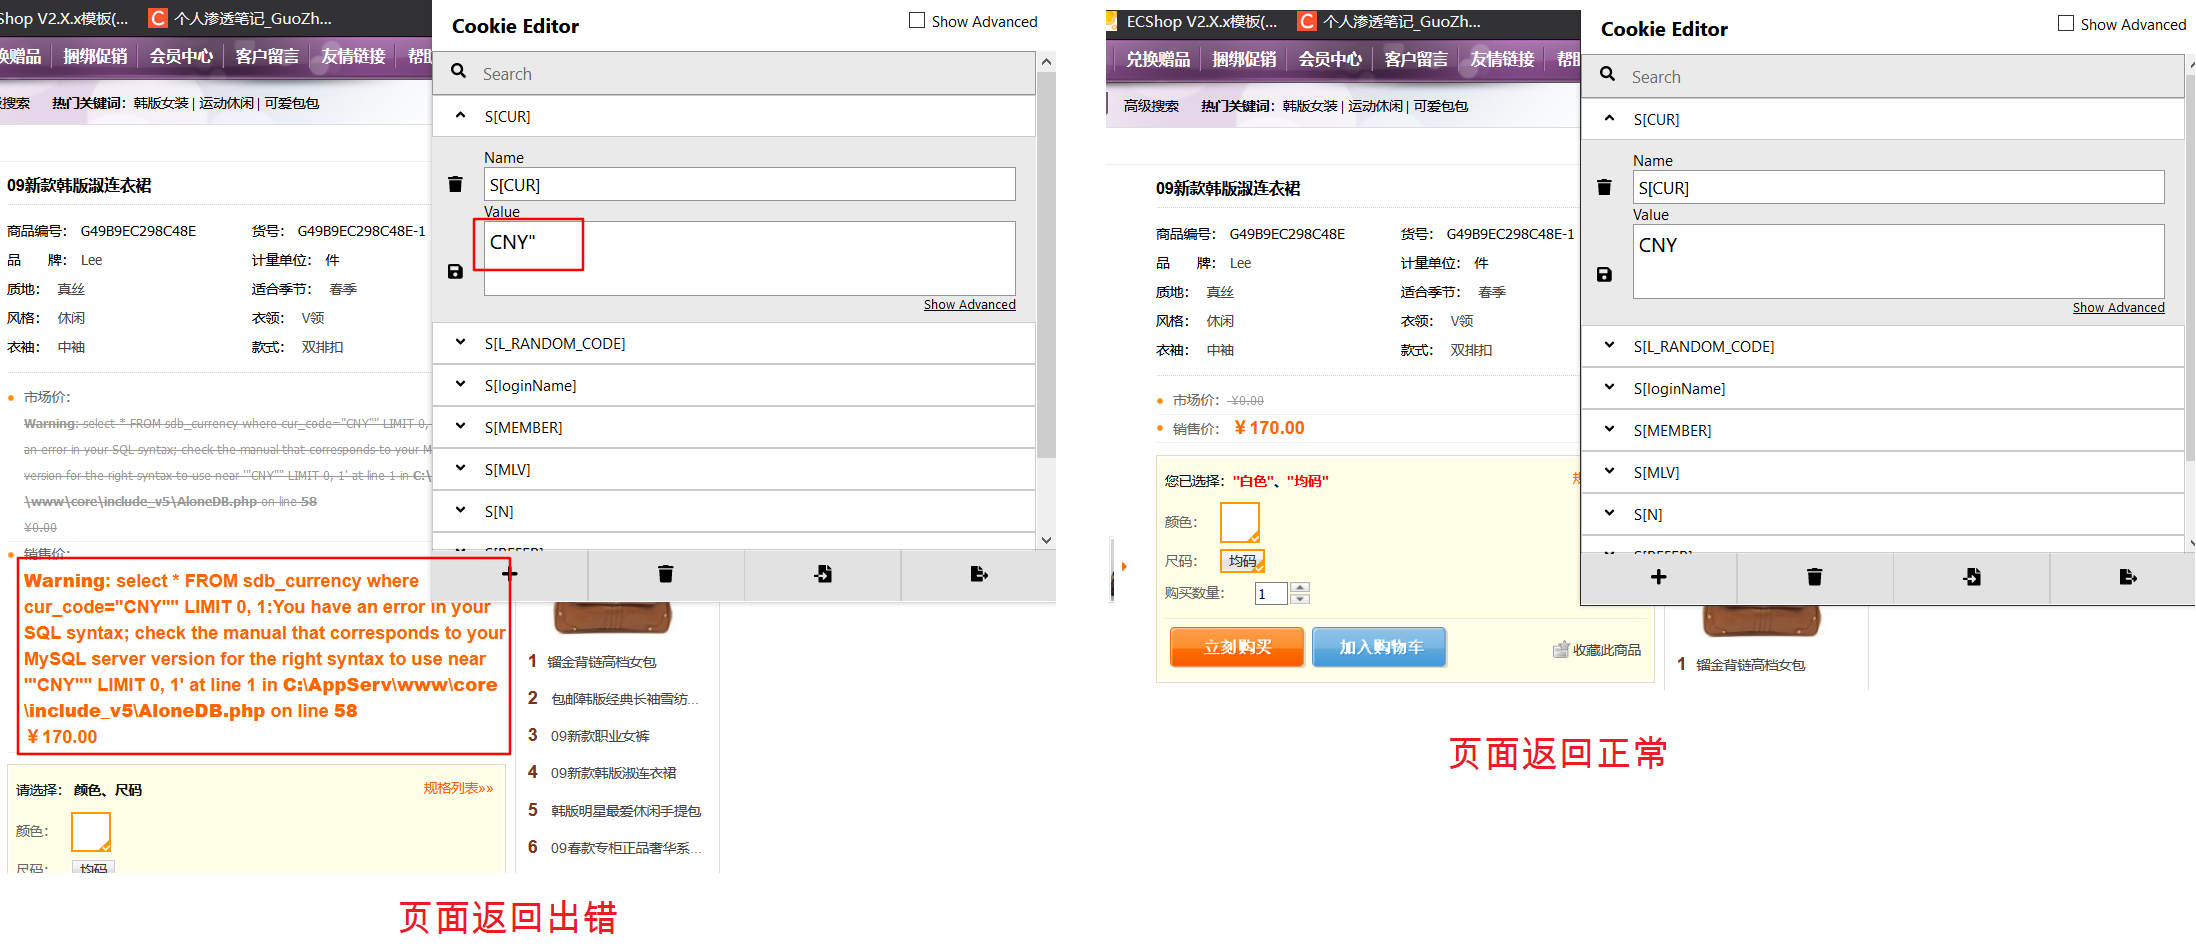Click the 收藏此商品 favorite icon on normal page

pos(1561,650)
